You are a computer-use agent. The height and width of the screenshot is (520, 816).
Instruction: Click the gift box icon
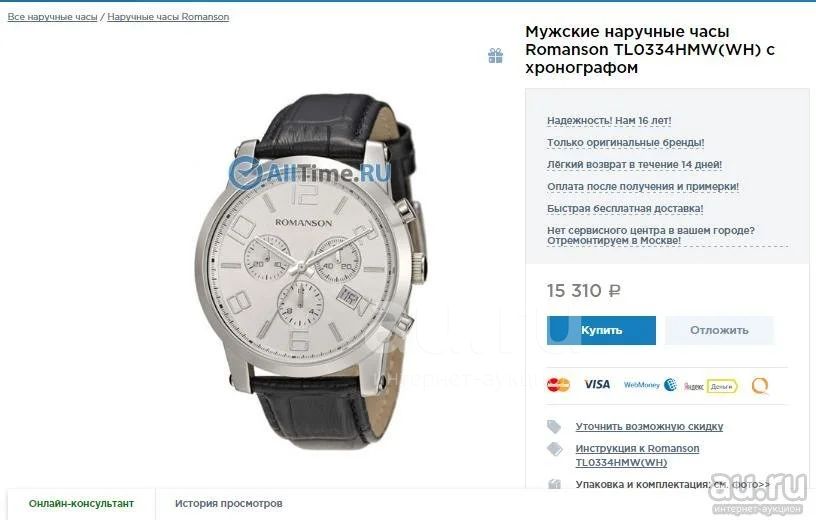pos(495,56)
